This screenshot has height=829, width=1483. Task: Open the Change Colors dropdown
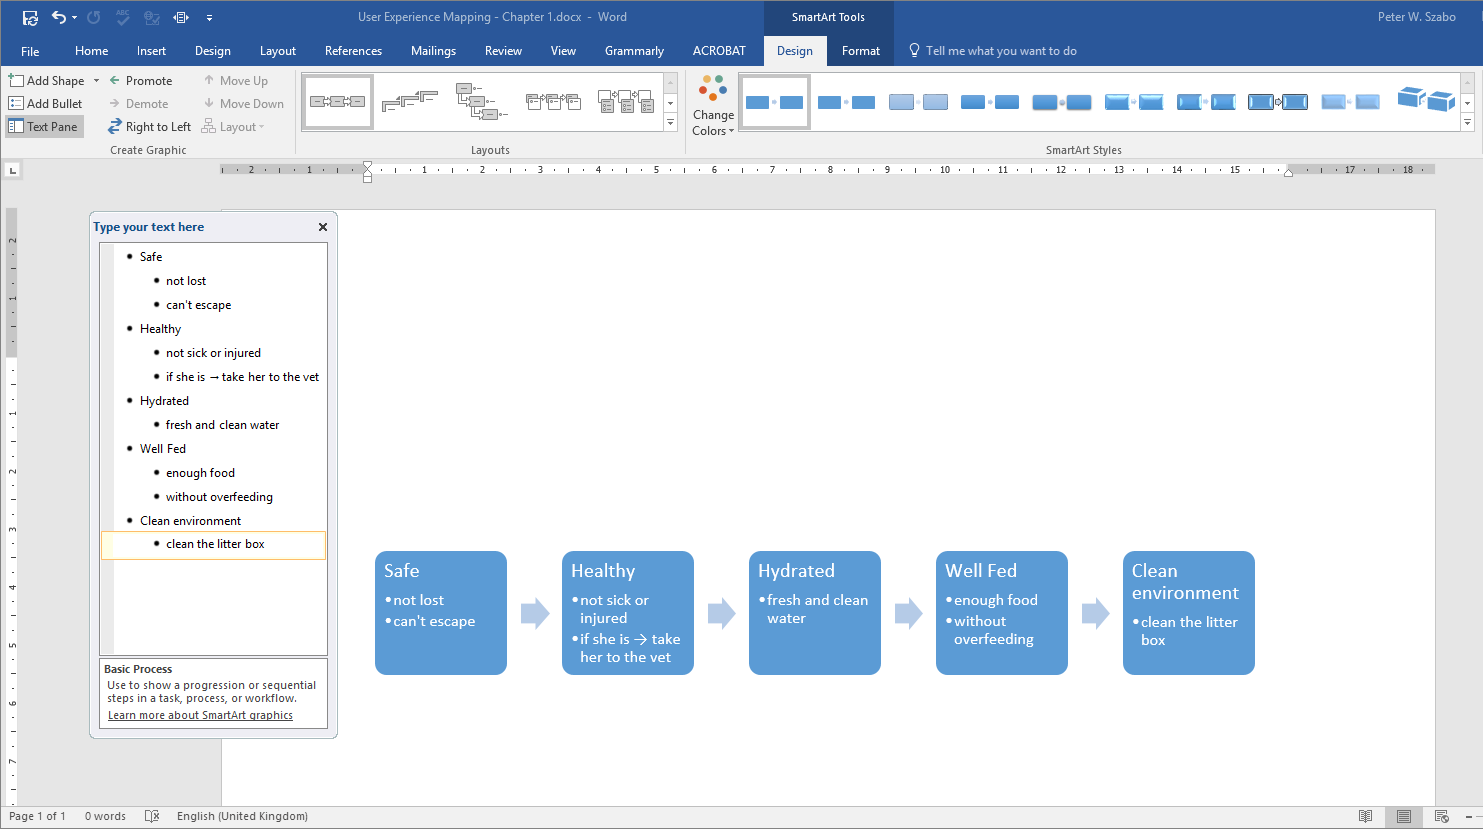click(x=713, y=106)
